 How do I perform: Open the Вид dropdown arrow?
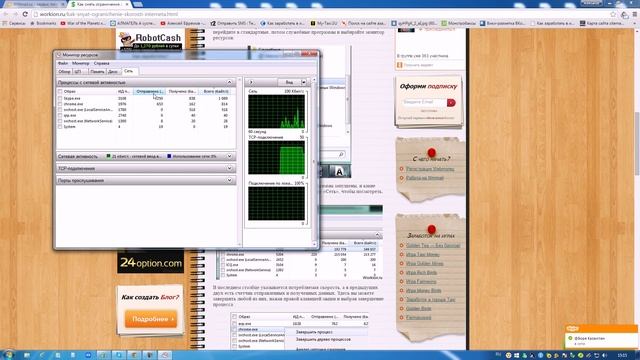[x=303, y=82]
